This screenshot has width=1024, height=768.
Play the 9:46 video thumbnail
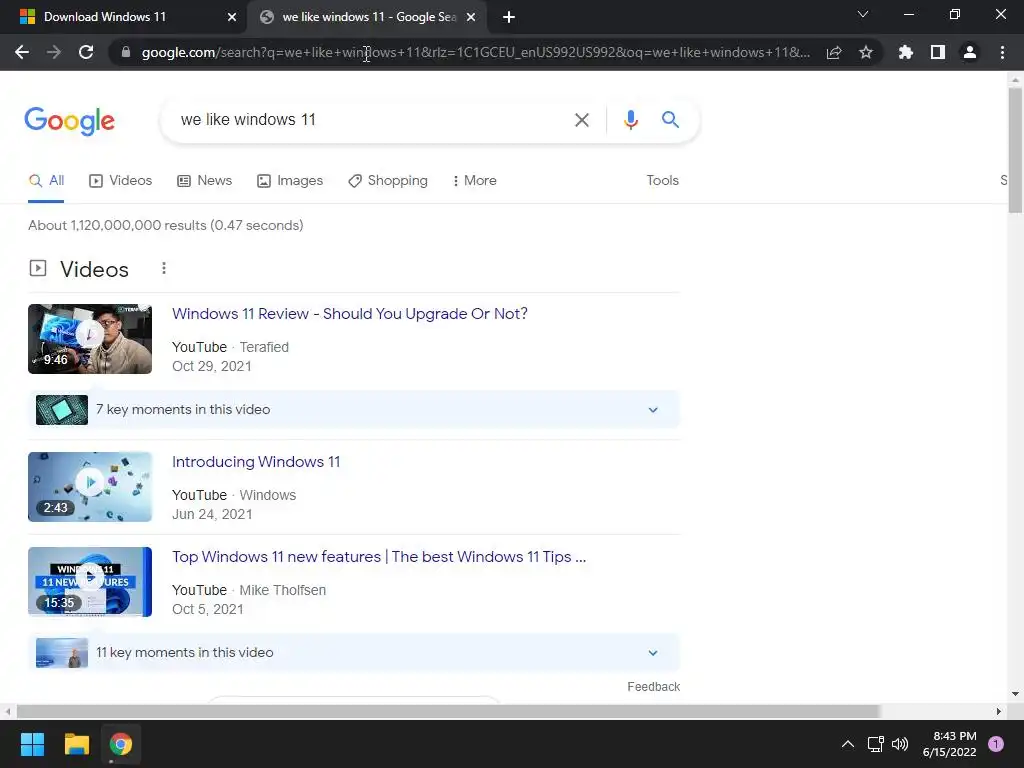(90, 339)
